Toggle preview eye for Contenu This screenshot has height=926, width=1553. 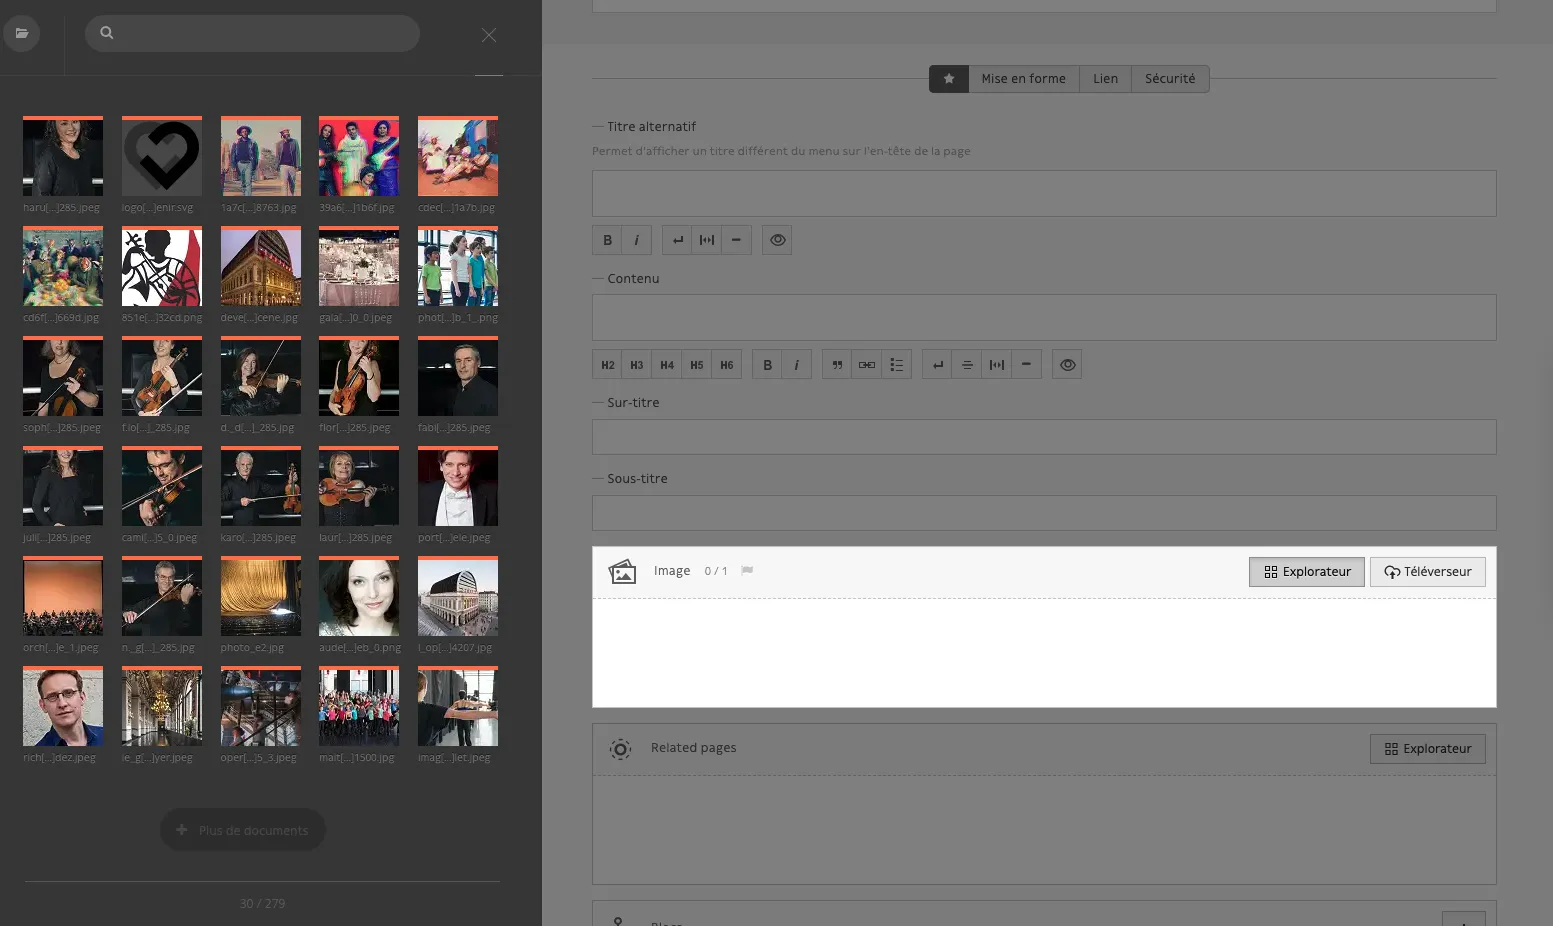tap(1067, 365)
